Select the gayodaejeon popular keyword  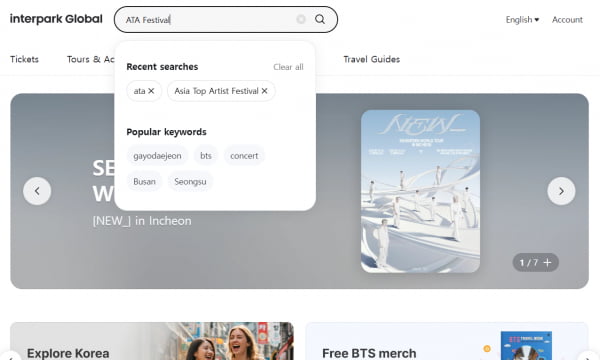point(157,156)
